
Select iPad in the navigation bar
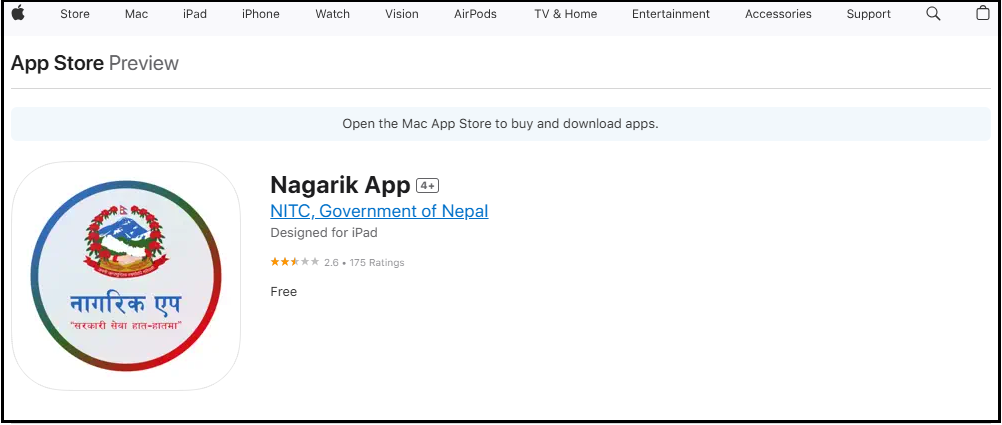[196, 14]
